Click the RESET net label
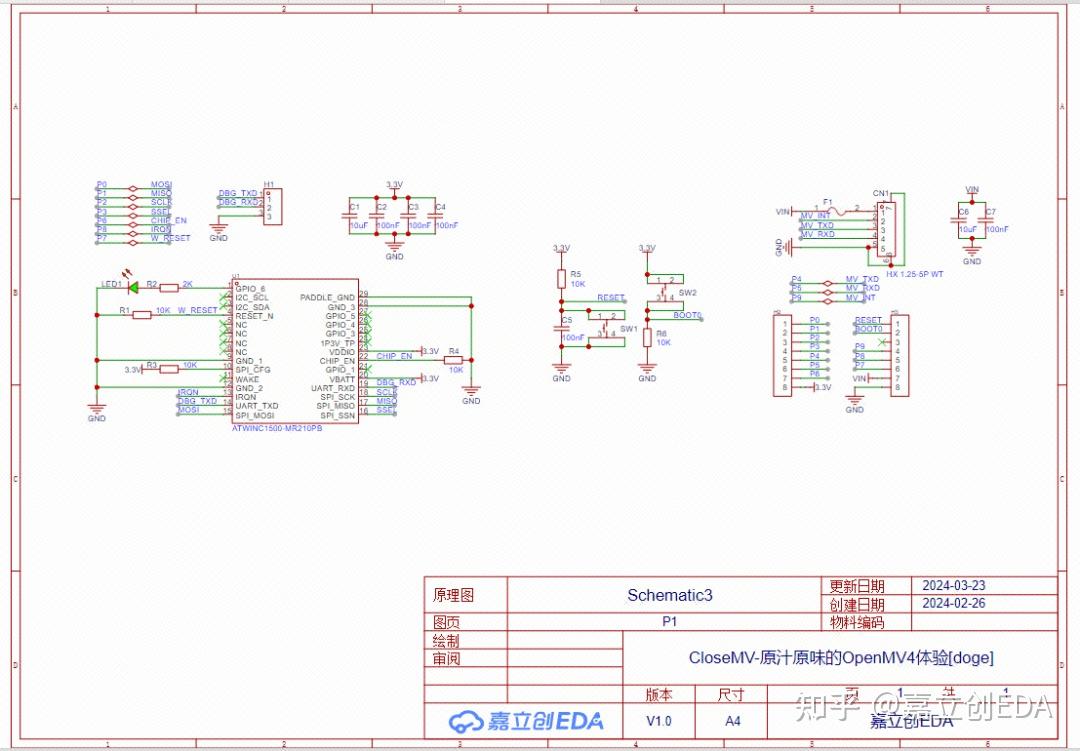Image resolution: width=1080 pixels, height=751 pixels. (x=610, y=298)
